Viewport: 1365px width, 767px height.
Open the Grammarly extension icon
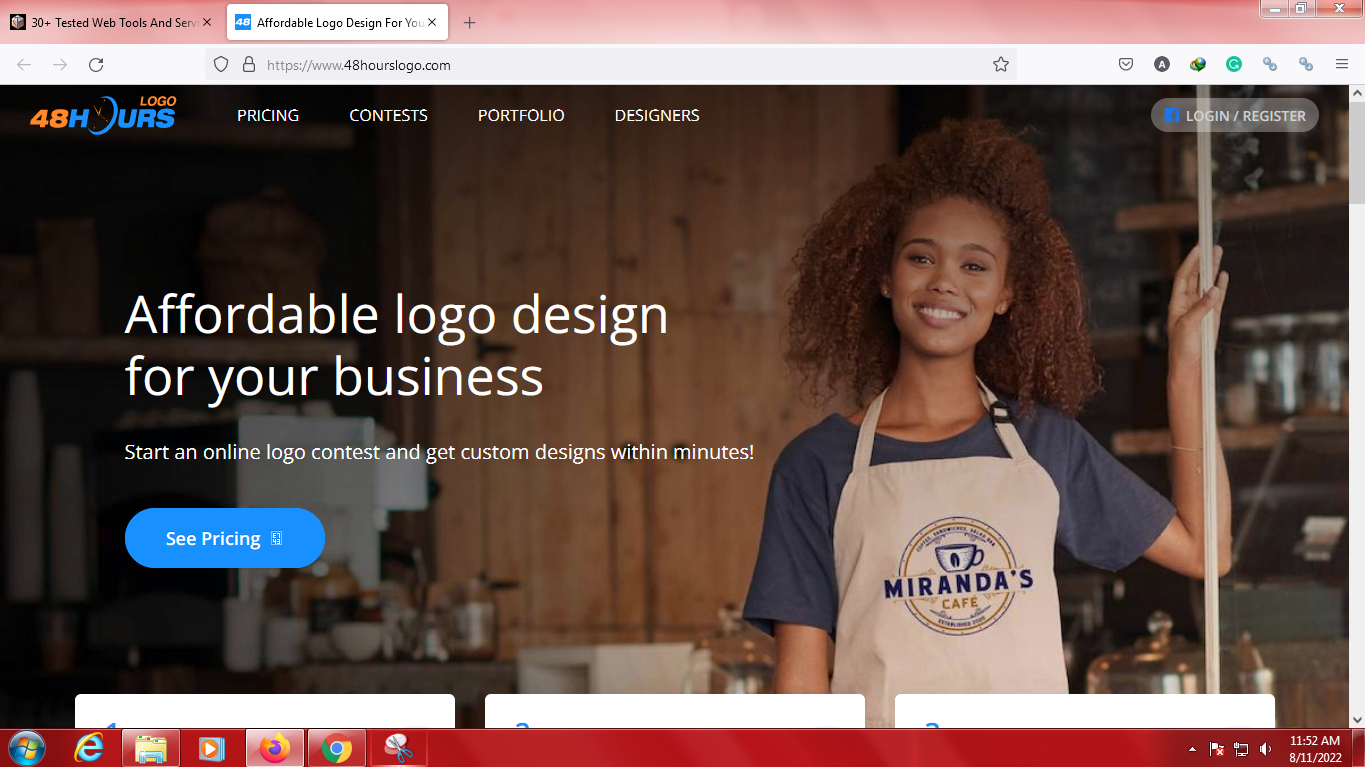(1234, 64)
